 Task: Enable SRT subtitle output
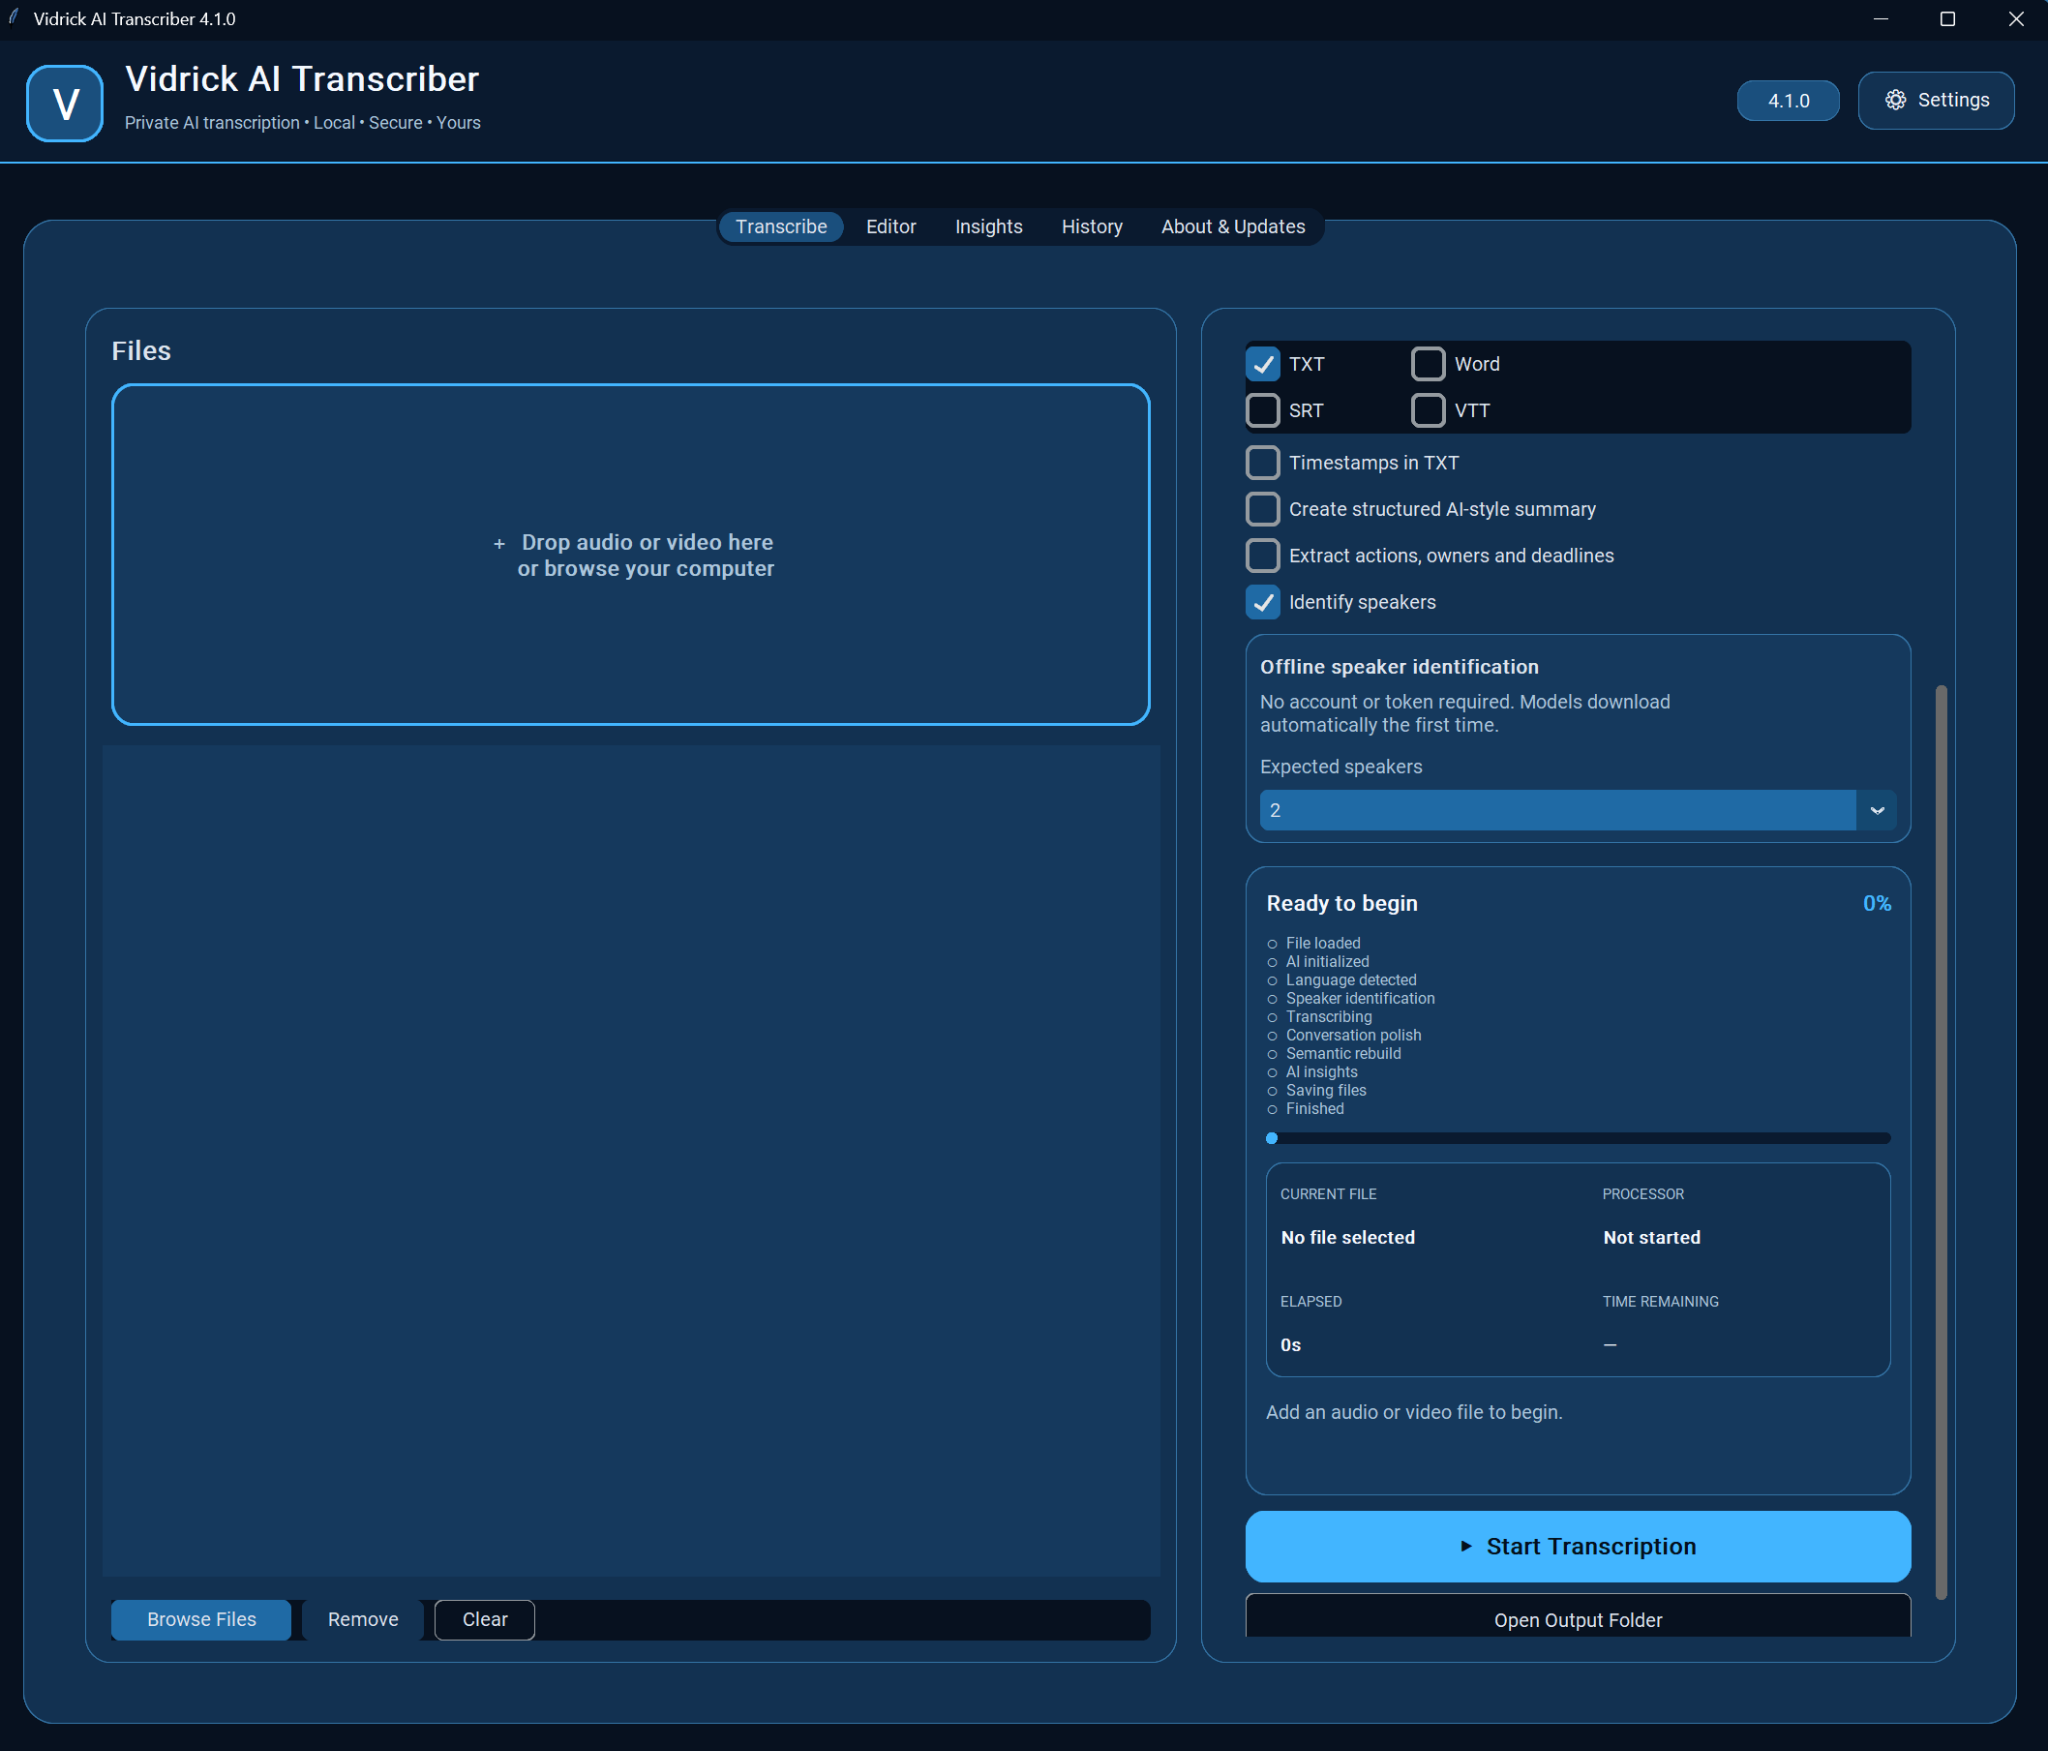[1263, 410]
